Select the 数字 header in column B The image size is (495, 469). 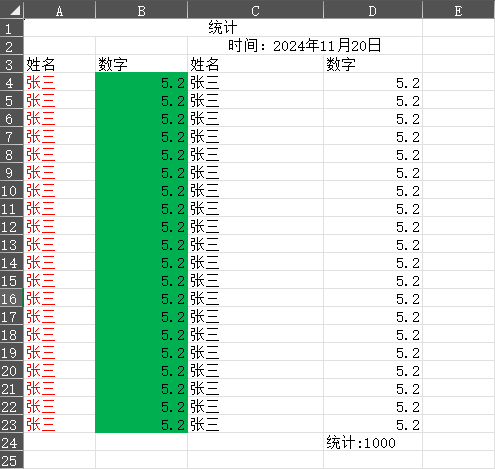click(x=141, y=64)
